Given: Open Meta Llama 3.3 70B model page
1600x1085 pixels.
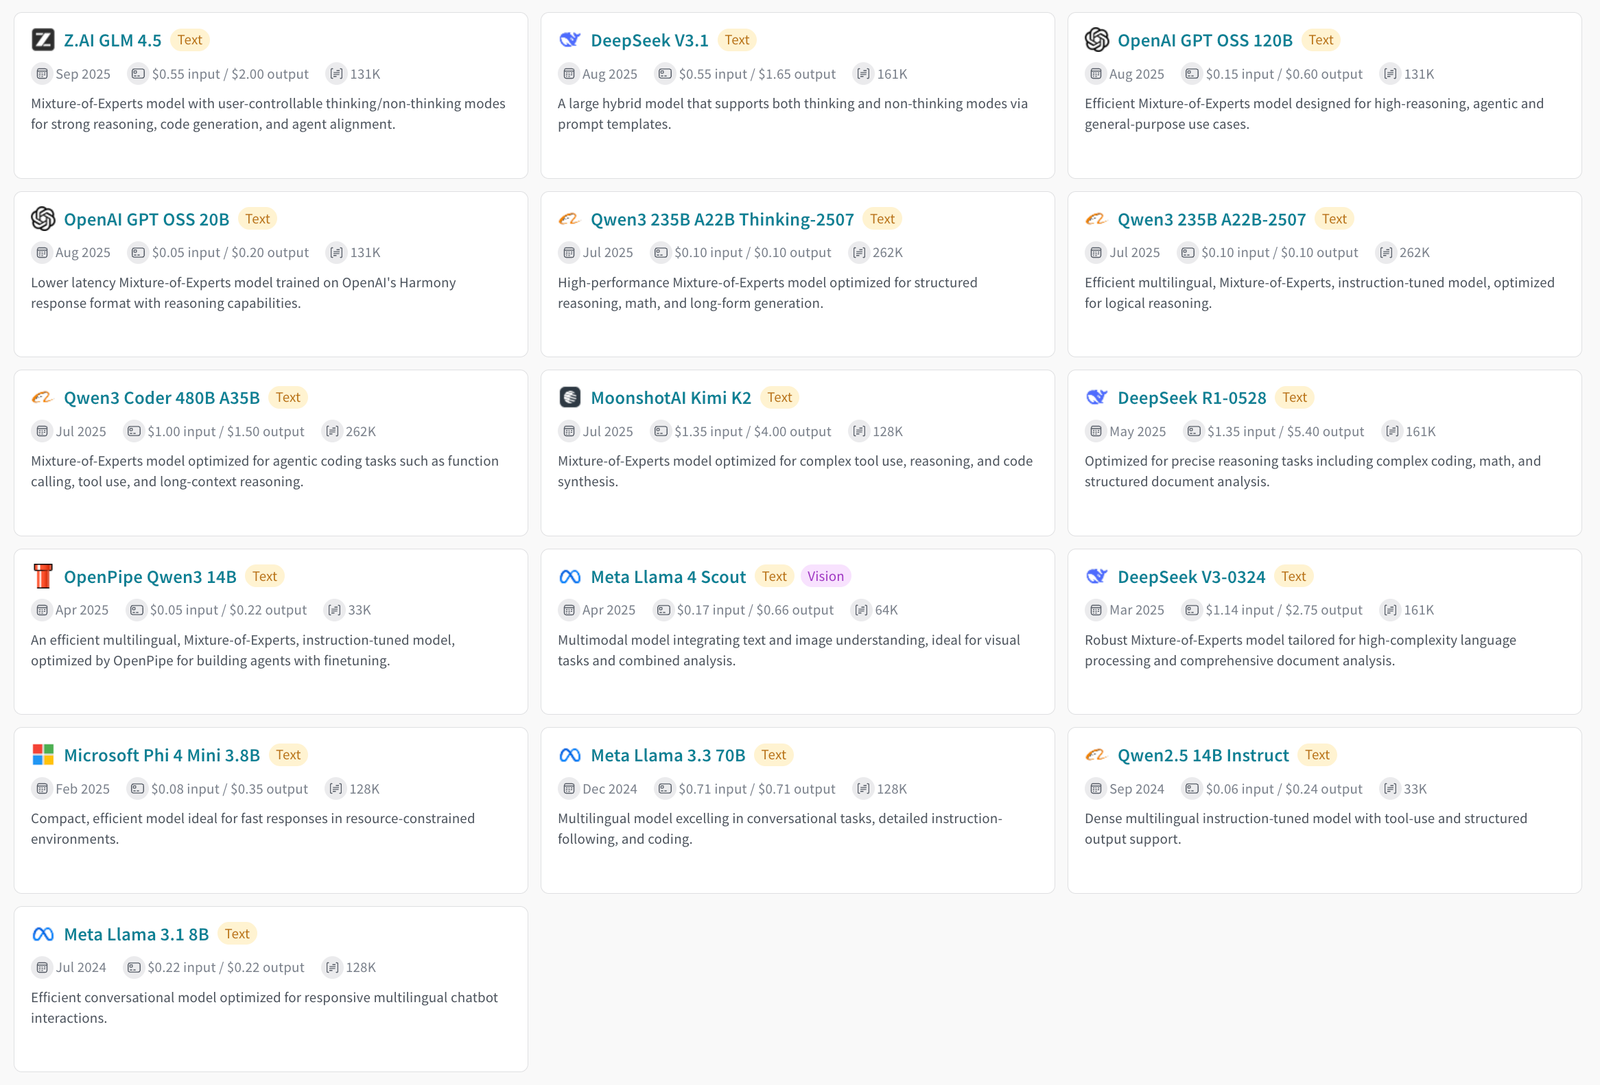Looking at the screenshot, I should pos(667,755).
